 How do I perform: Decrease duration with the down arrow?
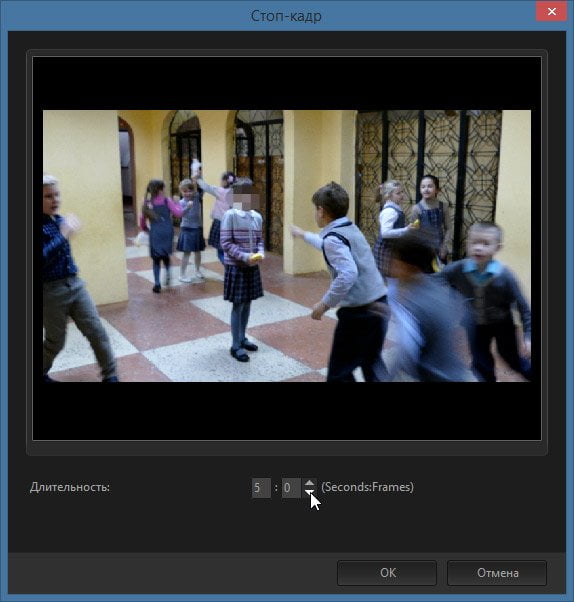309,493
